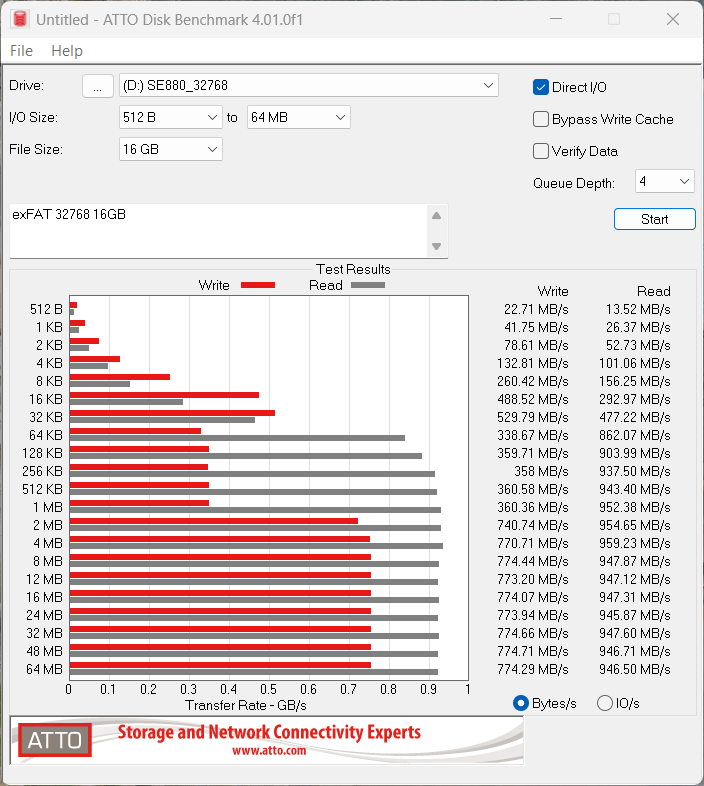Click the Write column header in results
Screen dimensions: 704x786
pos(553,291)
